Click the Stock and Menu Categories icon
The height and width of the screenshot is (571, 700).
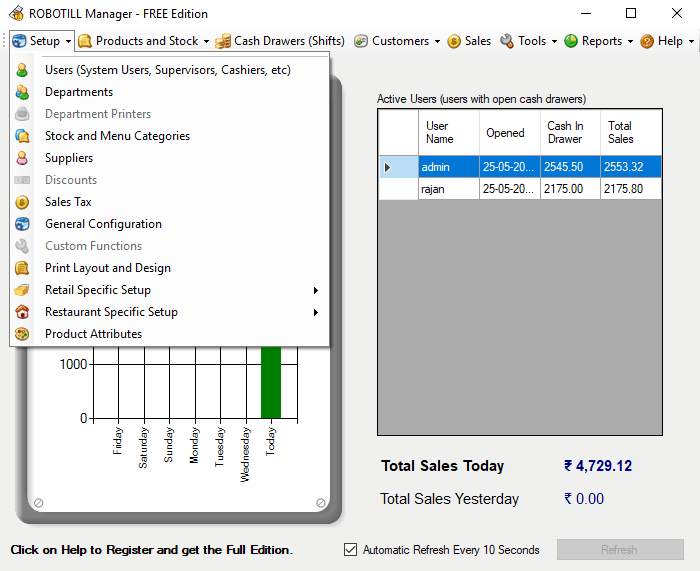[x=22, y=136]
